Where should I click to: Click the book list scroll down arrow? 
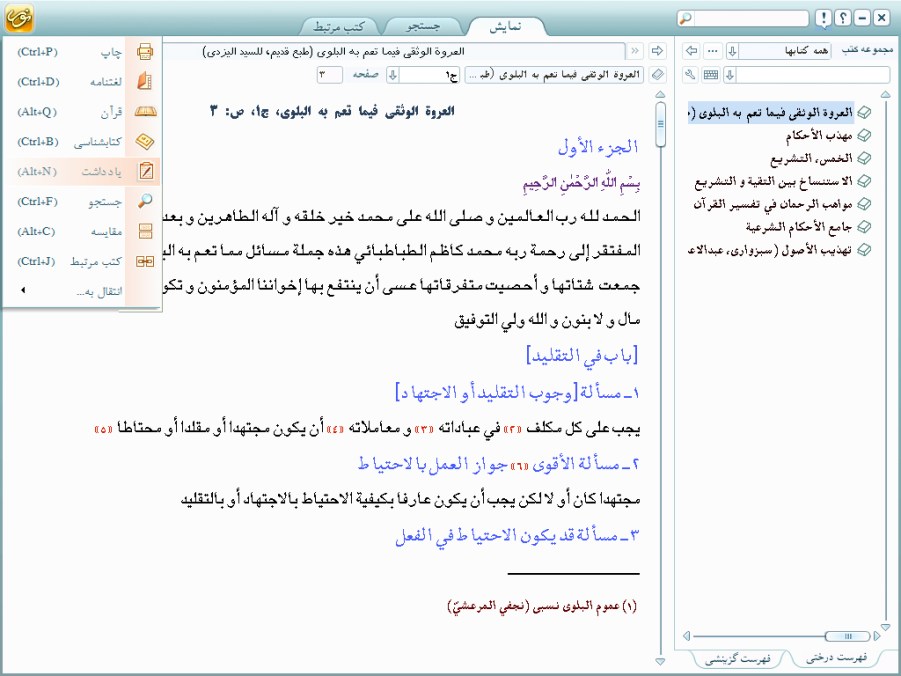tap(885, 627)
